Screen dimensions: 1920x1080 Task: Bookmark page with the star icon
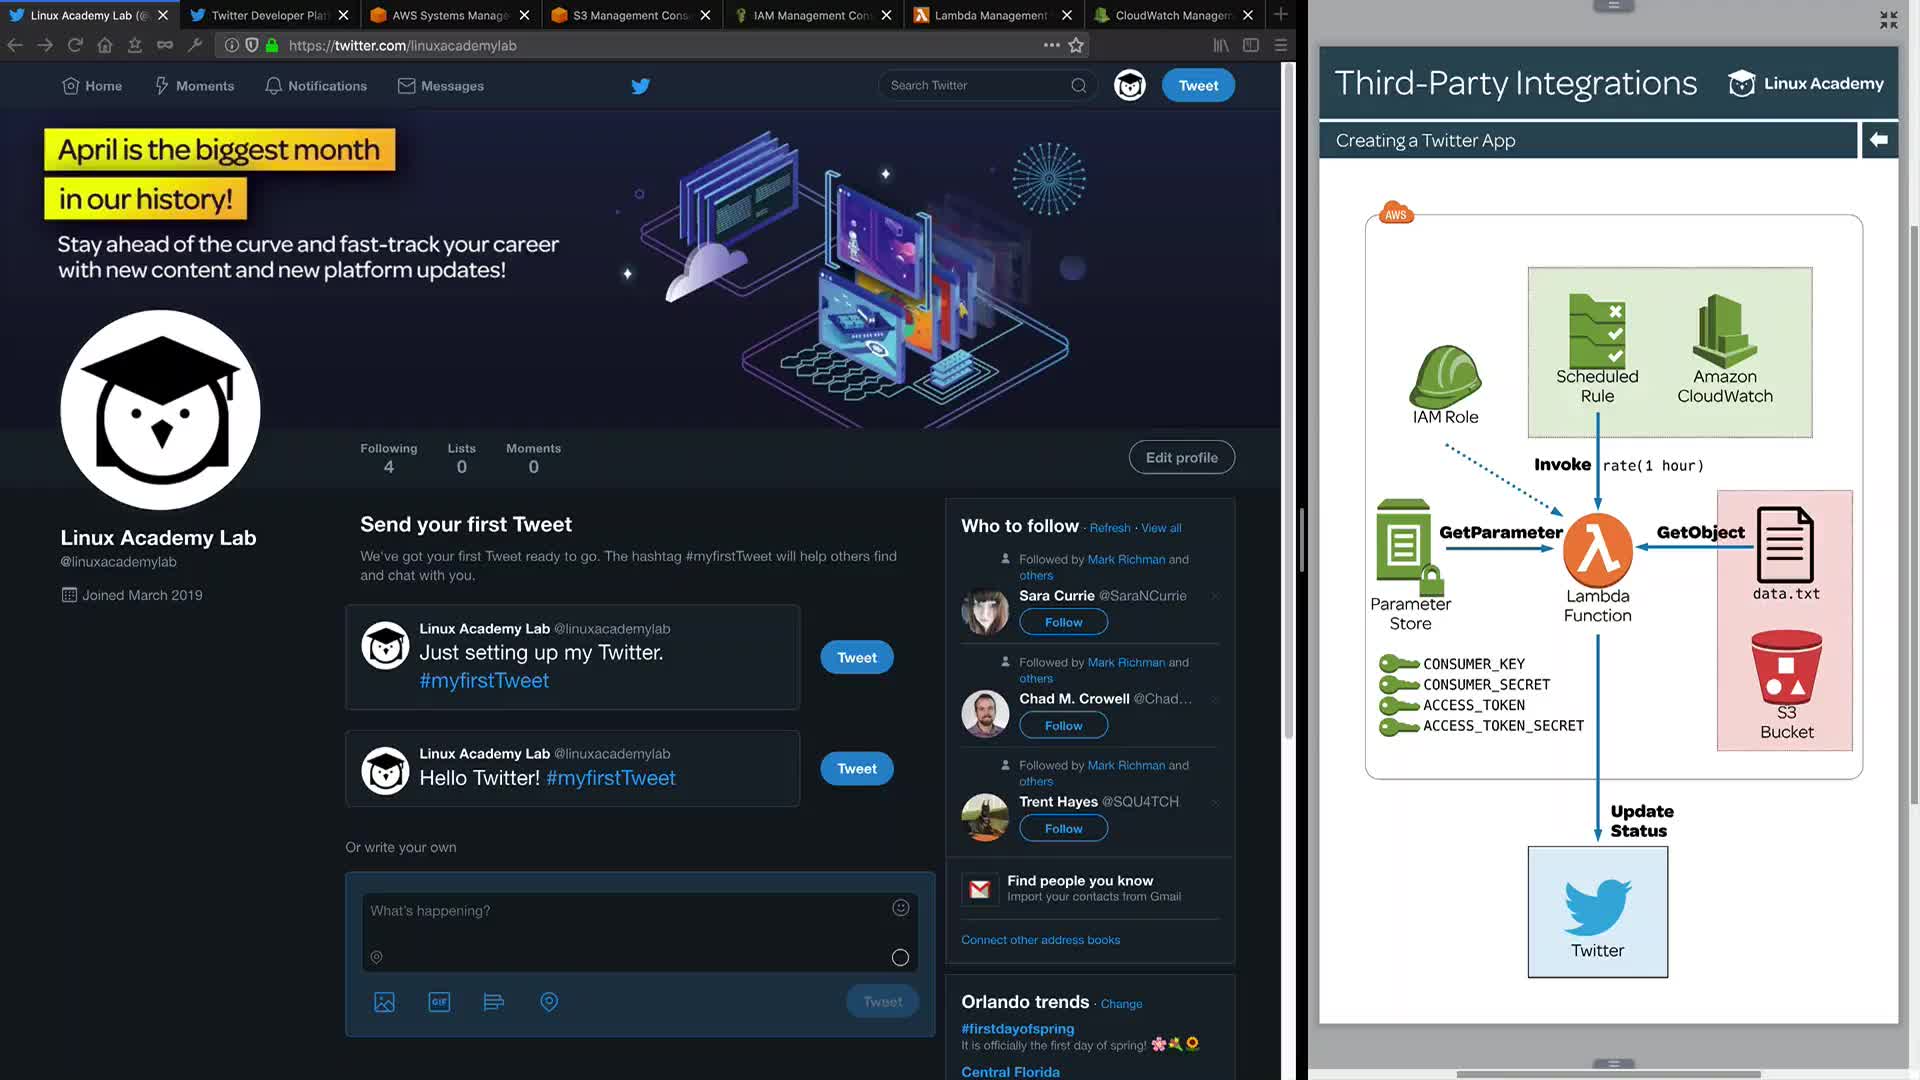pos(1076,45)
